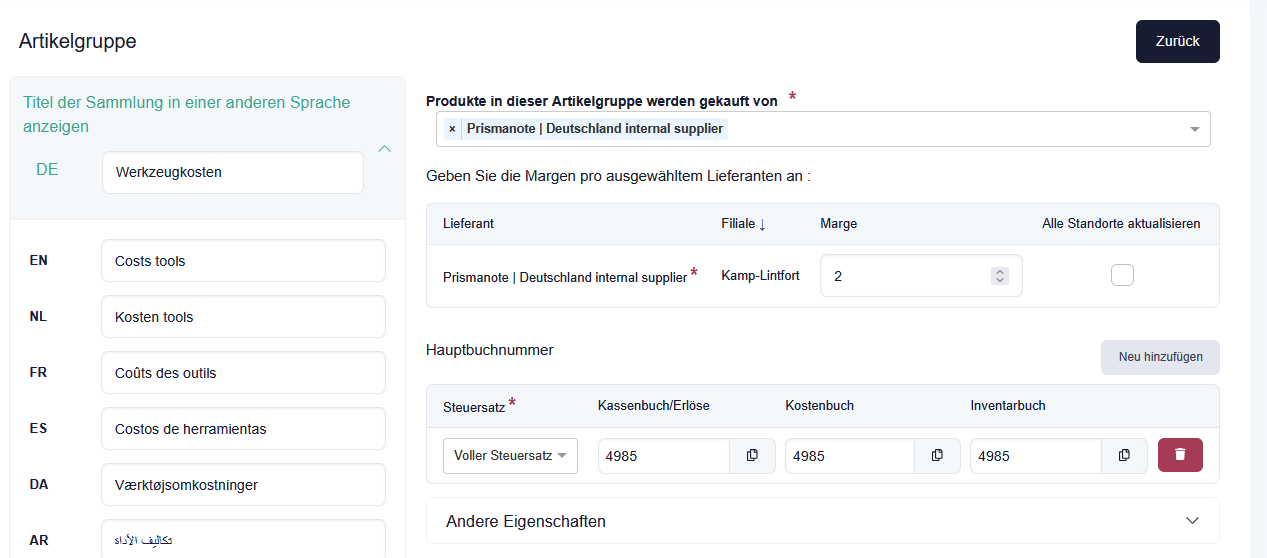Click the DE Werkzeugkosten title field

[232, 172]
